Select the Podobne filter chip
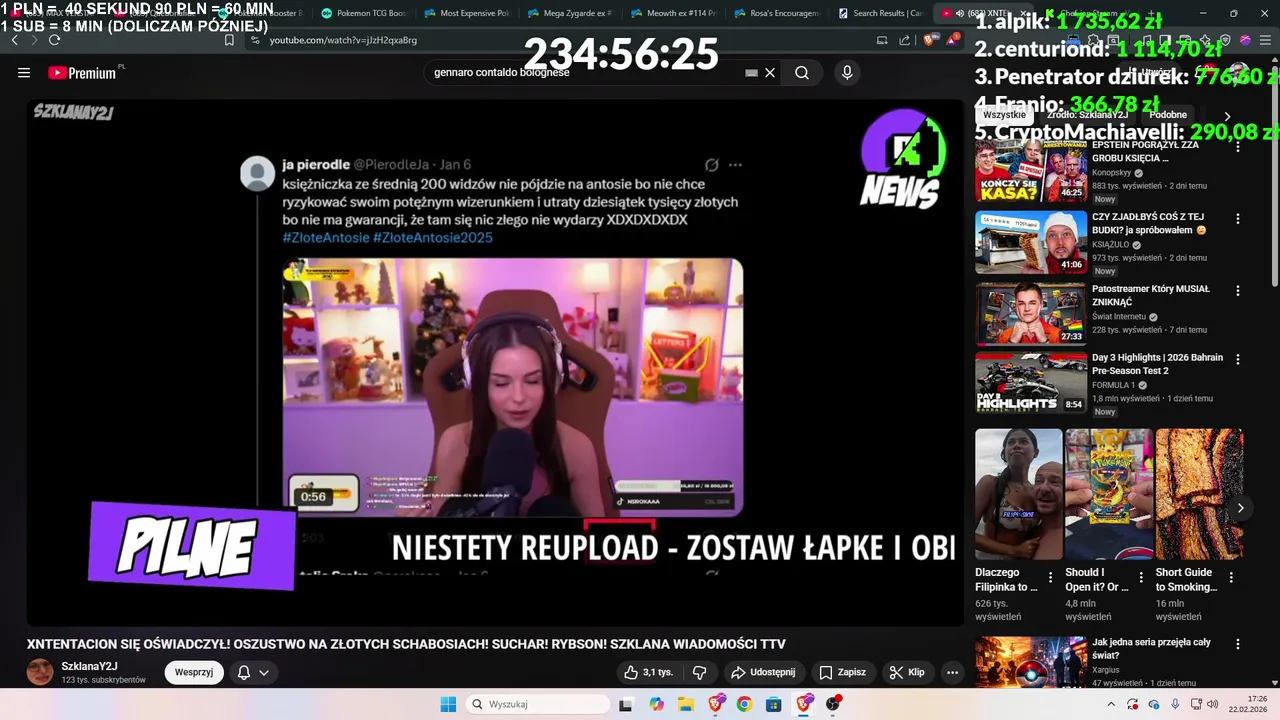1280x720 pixels. click(1168, 115)
